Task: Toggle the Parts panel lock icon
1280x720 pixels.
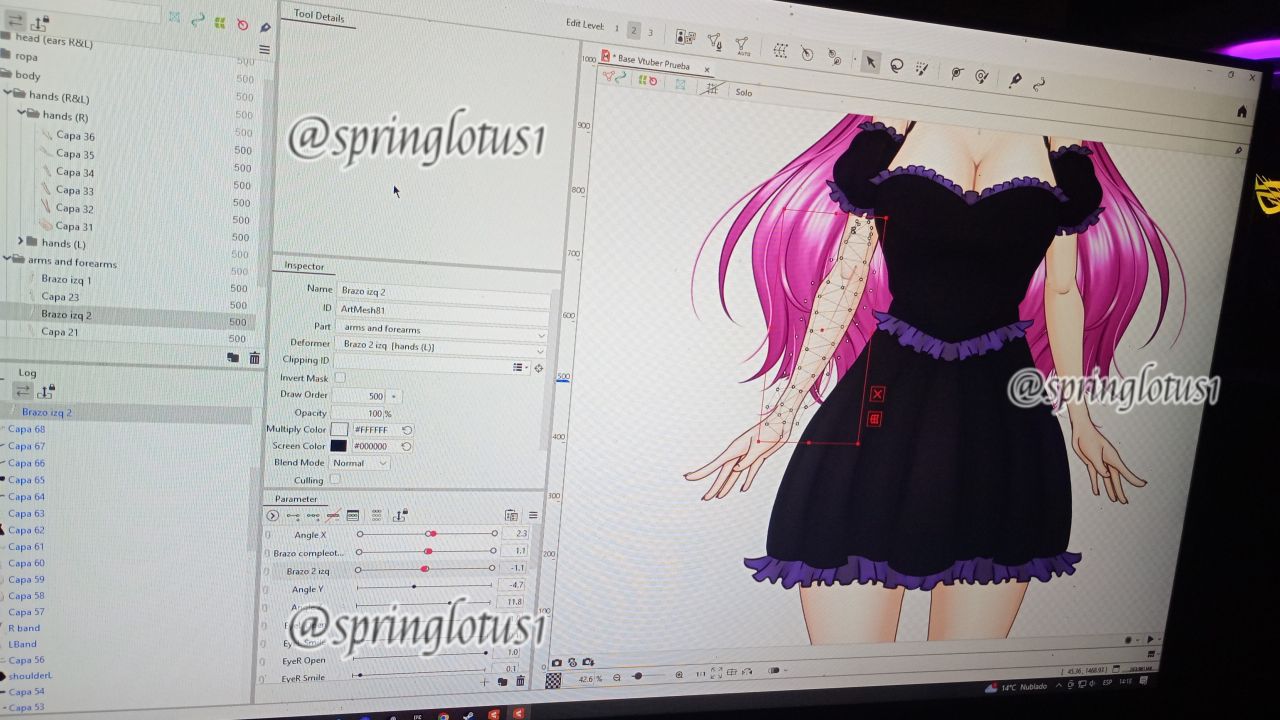Action: (39, 22)
